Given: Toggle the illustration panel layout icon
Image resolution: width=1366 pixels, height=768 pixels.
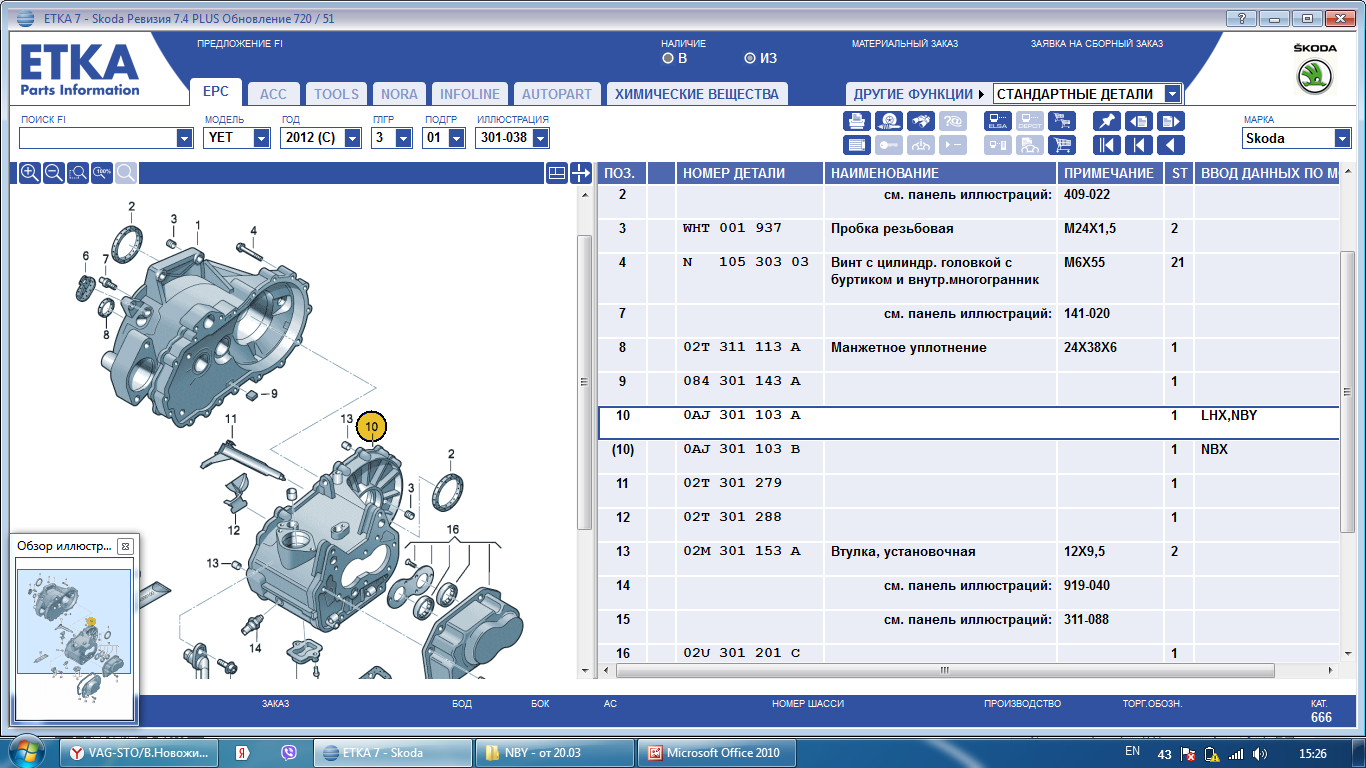Looking at the screenshot, I should point(557,173).
